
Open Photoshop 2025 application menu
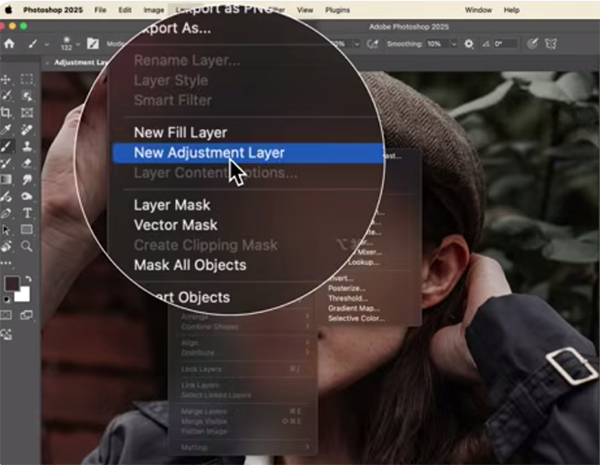pyautogui.click(x=53, y=10)
